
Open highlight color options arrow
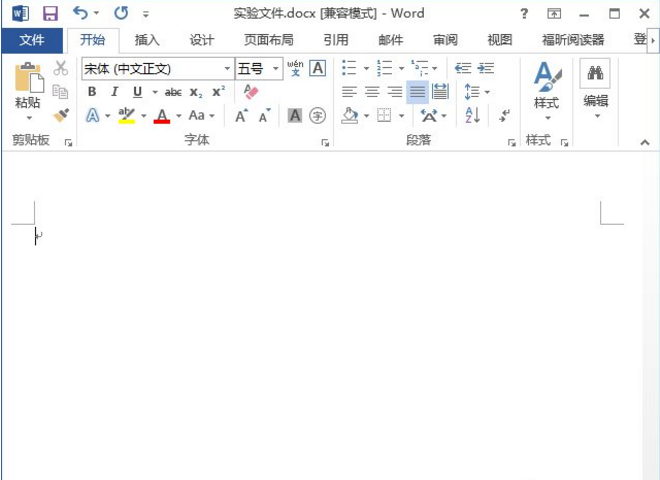[x=144, y=115]
